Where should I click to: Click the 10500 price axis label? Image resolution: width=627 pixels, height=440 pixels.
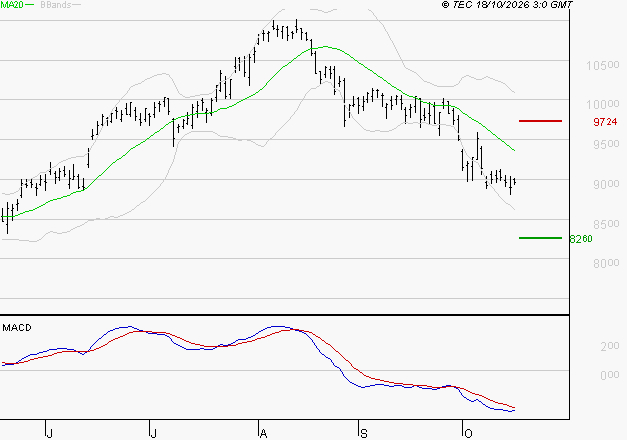pyautogui.click(x=603, y=65)
